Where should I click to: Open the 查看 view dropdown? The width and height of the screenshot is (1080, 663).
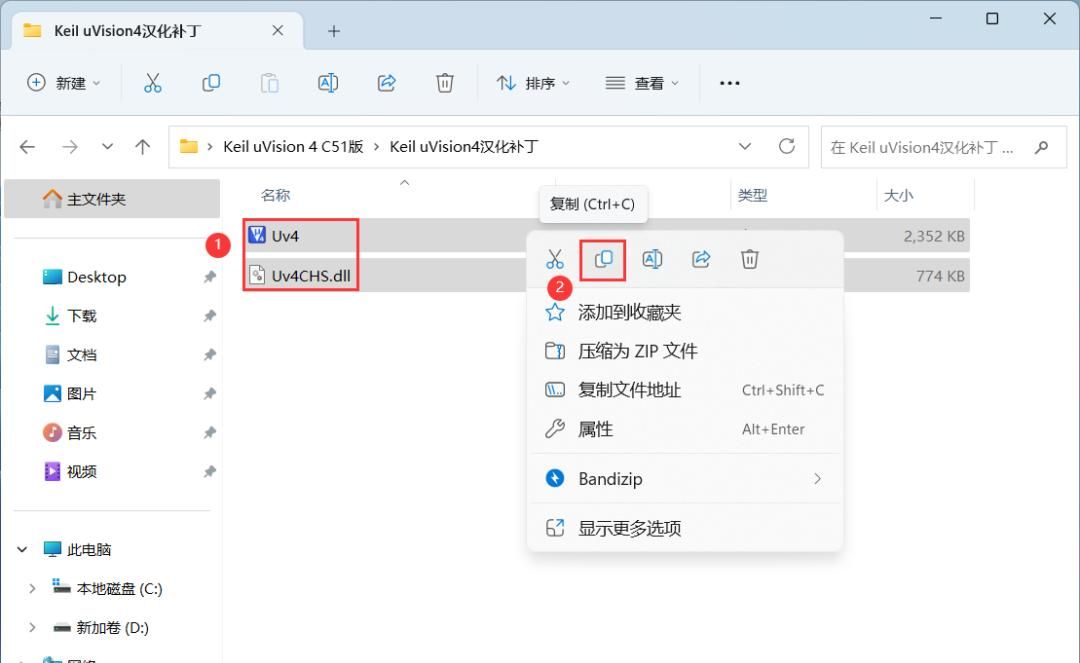641,83
